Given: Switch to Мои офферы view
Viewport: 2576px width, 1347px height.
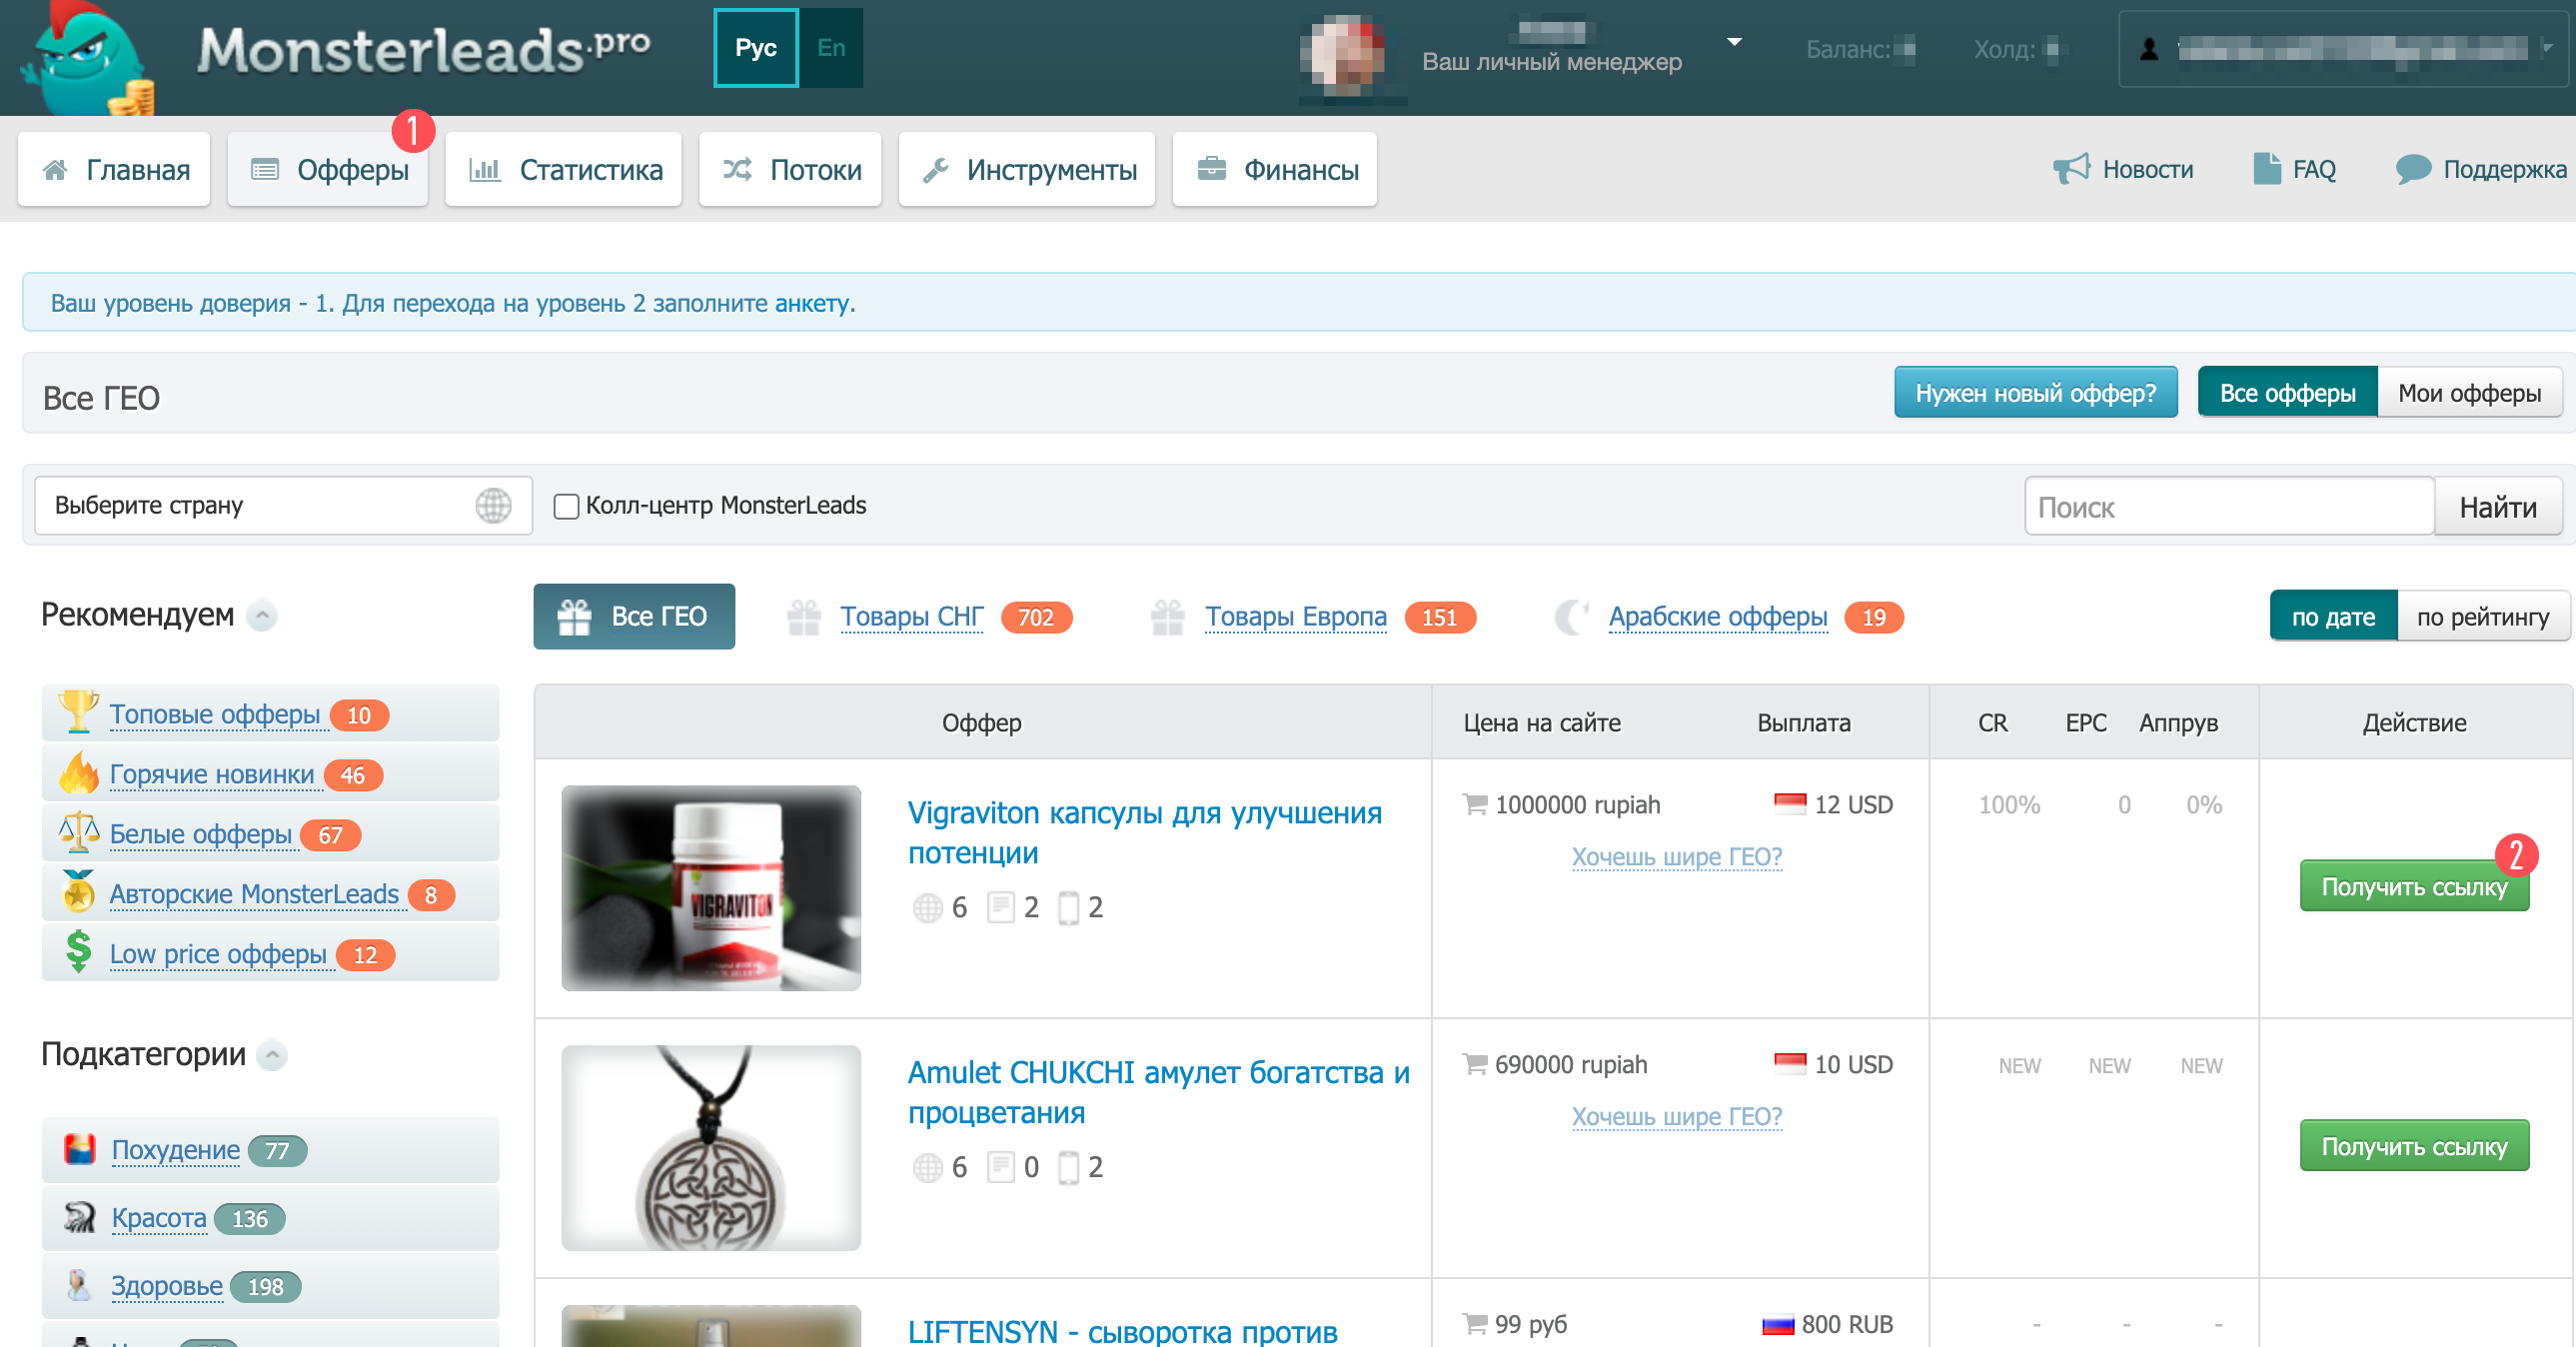Looking at the screenshot, I should 2468,393.
